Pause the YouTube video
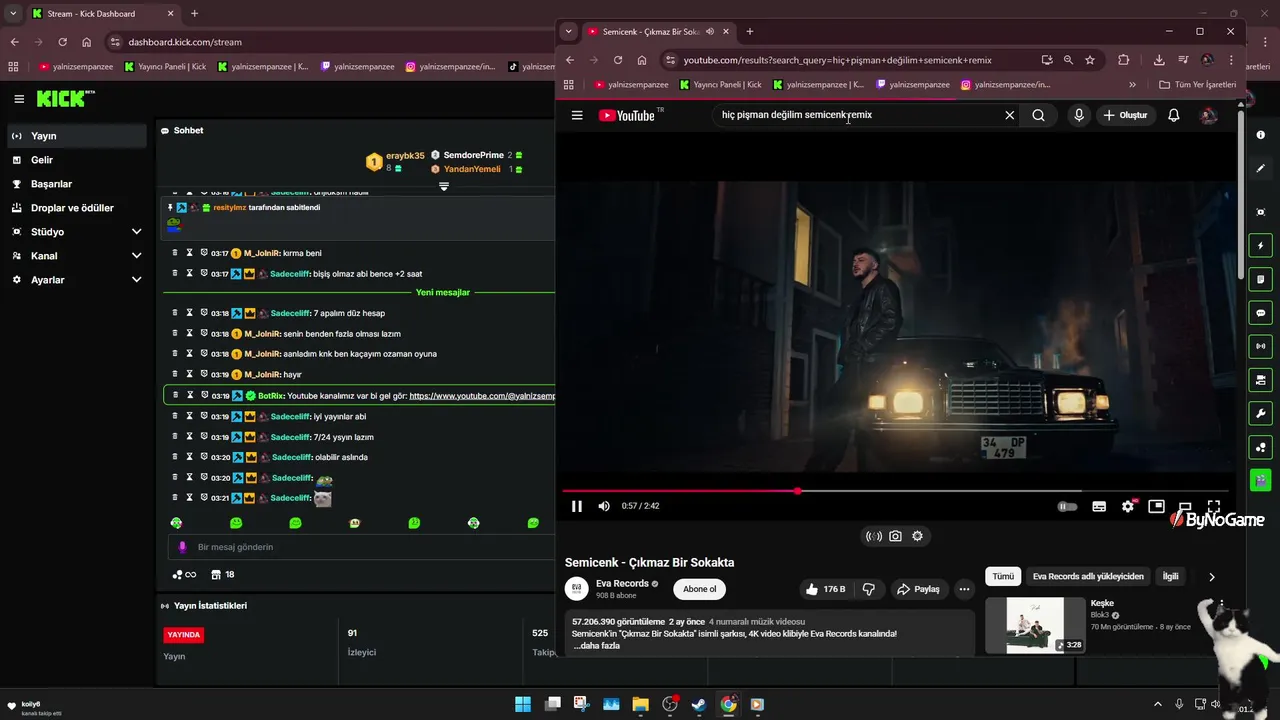 [577, 506]
